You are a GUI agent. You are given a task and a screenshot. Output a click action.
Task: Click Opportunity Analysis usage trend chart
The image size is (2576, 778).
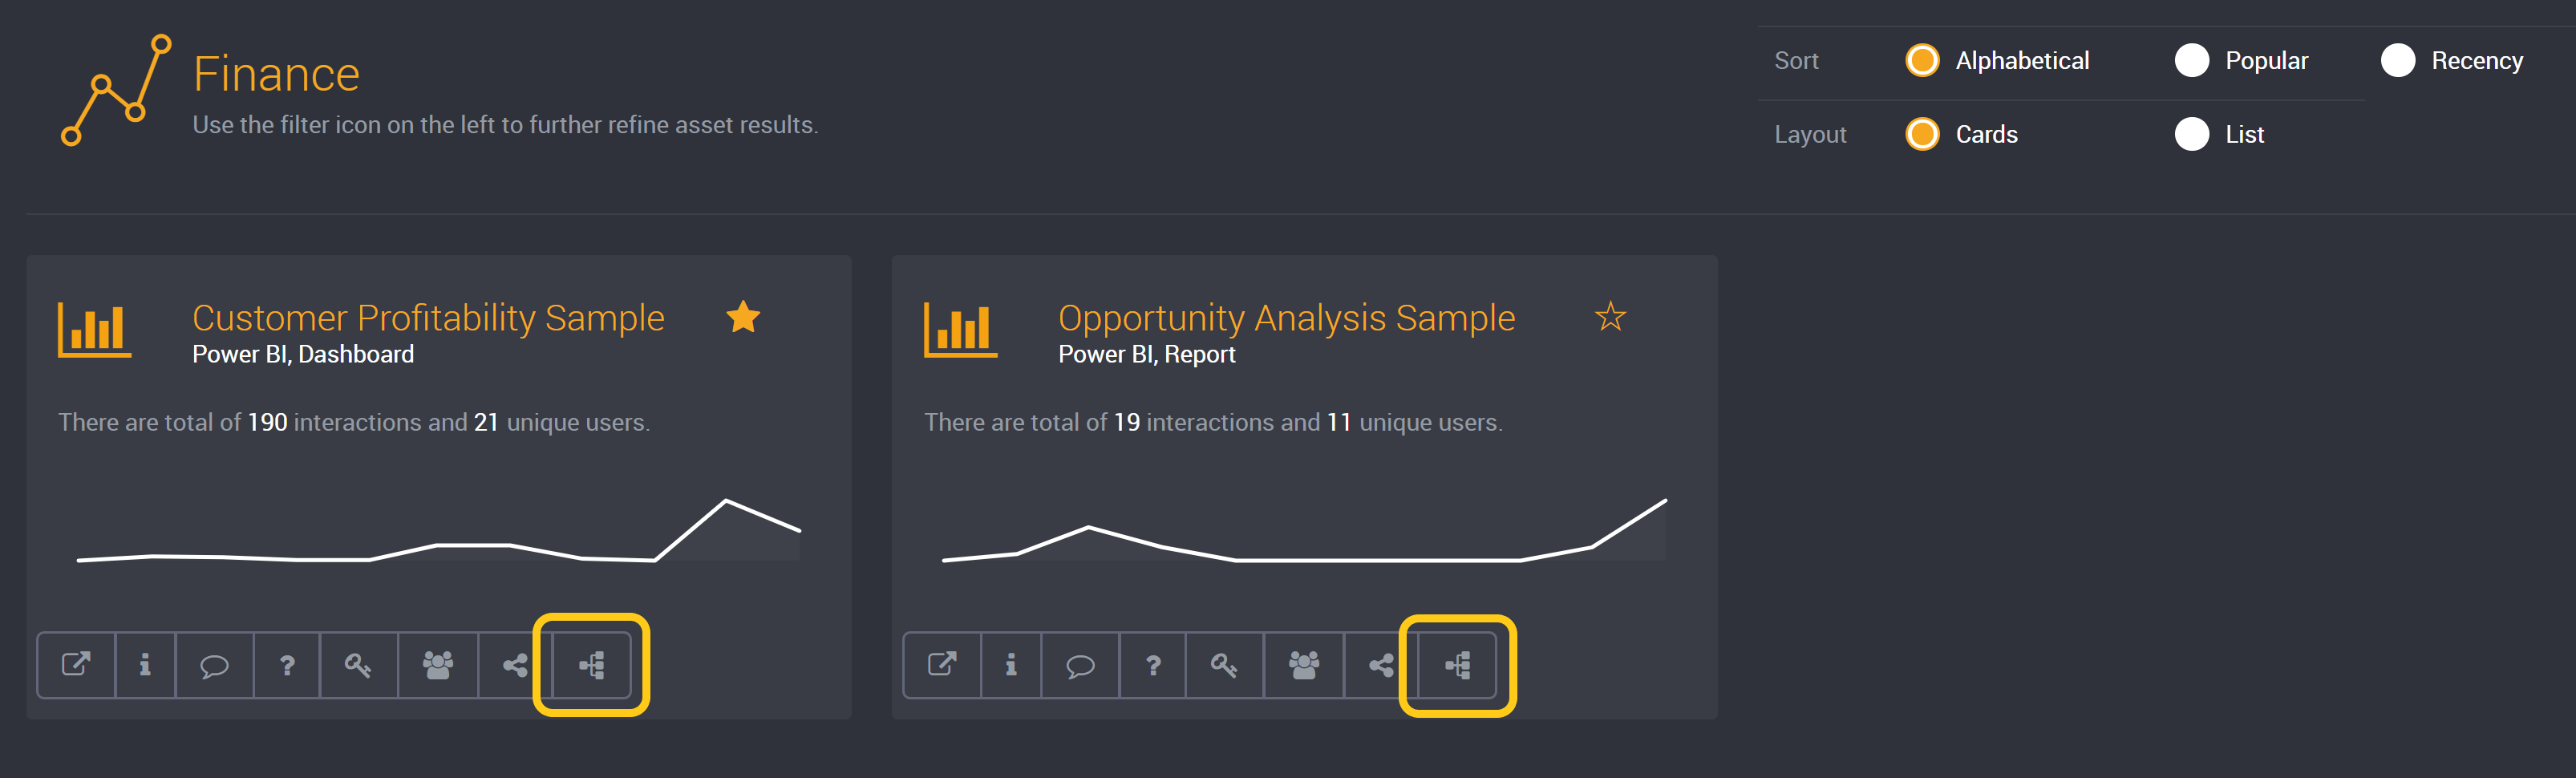click(1304, 530)
